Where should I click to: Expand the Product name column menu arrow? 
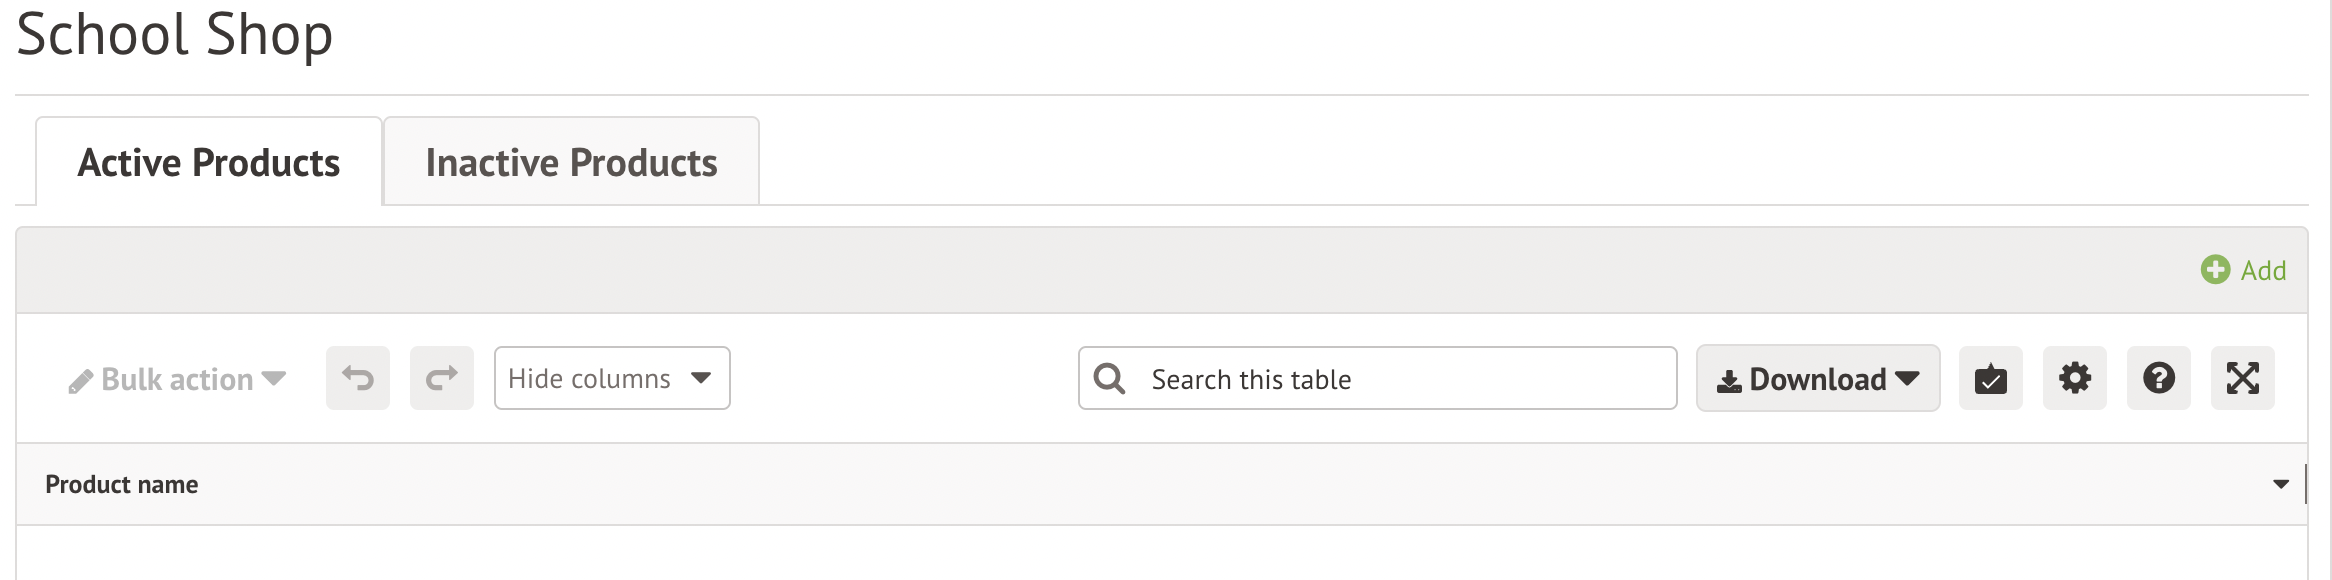point(2280,485)
